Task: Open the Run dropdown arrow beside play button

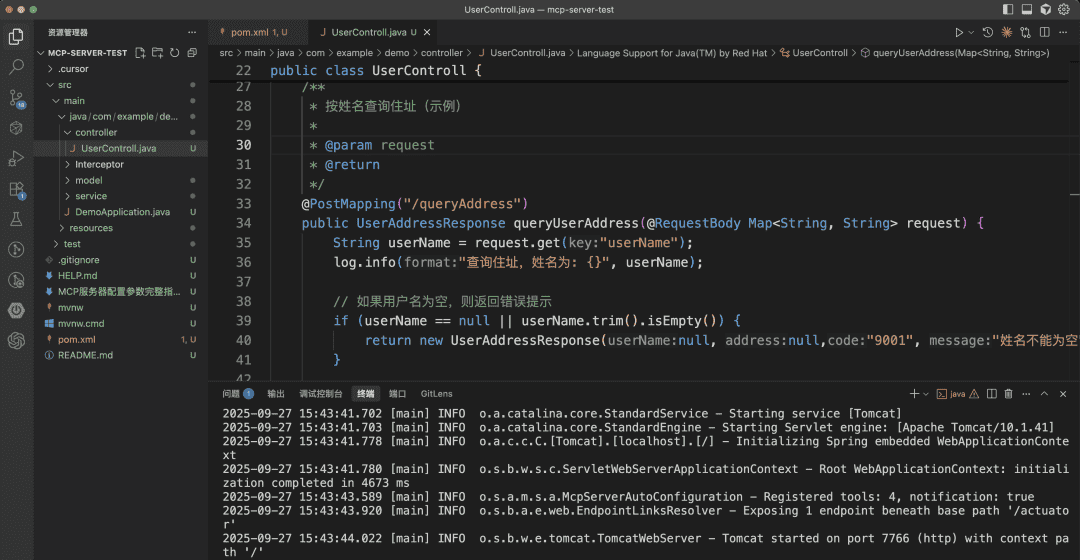Action: 971,33
